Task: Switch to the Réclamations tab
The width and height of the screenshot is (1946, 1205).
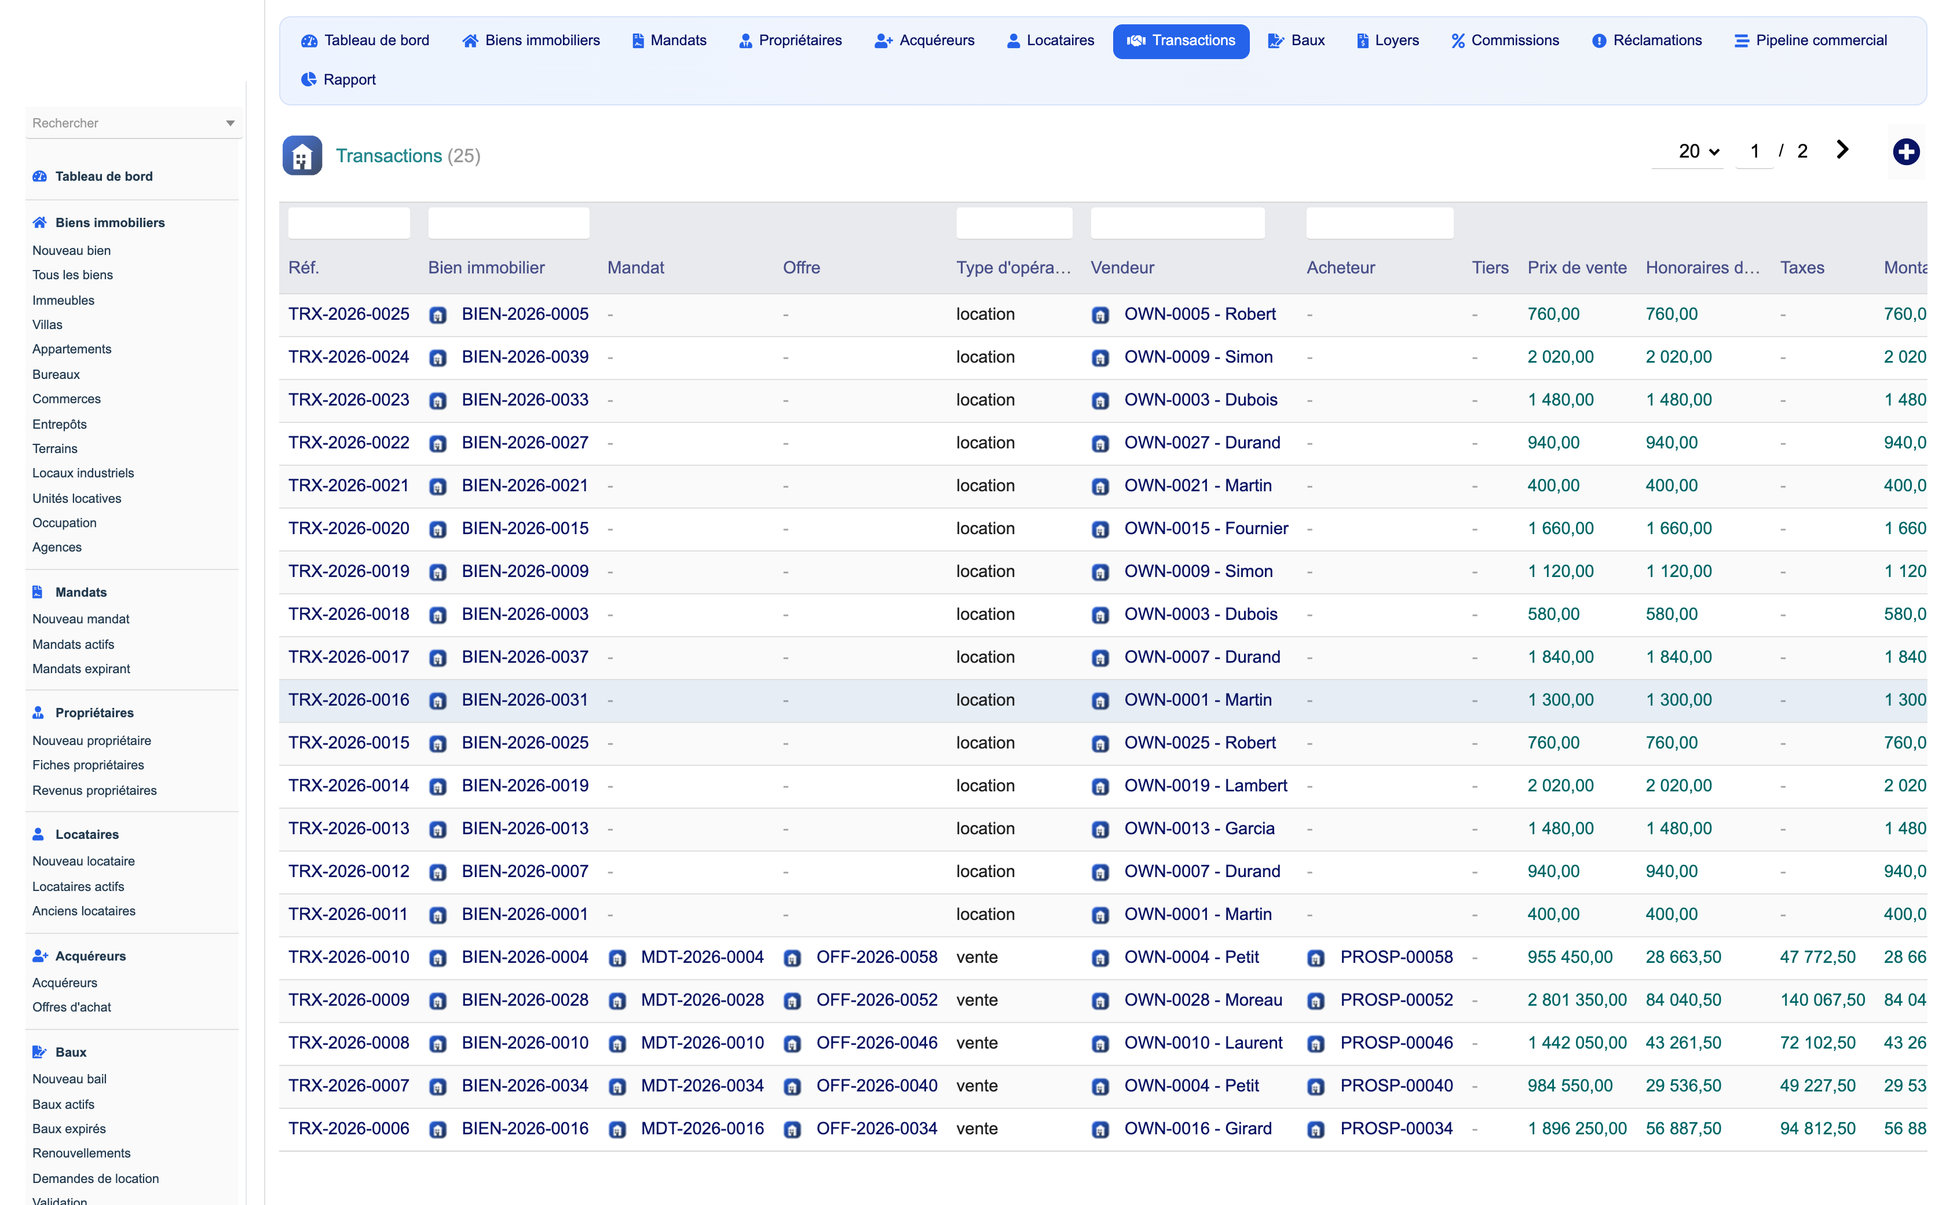Action: [1646, 41]
